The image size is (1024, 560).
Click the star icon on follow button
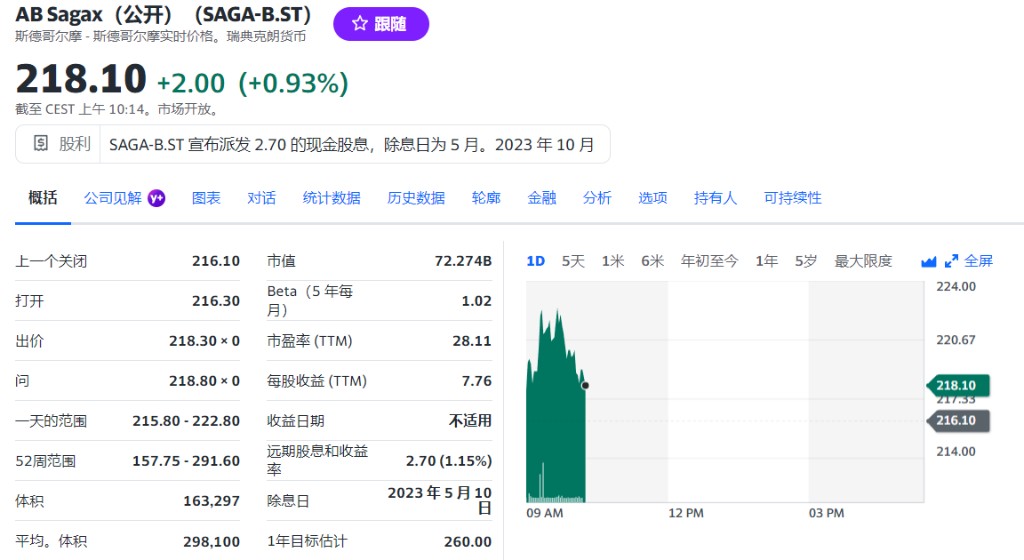(x=359, y=24)
